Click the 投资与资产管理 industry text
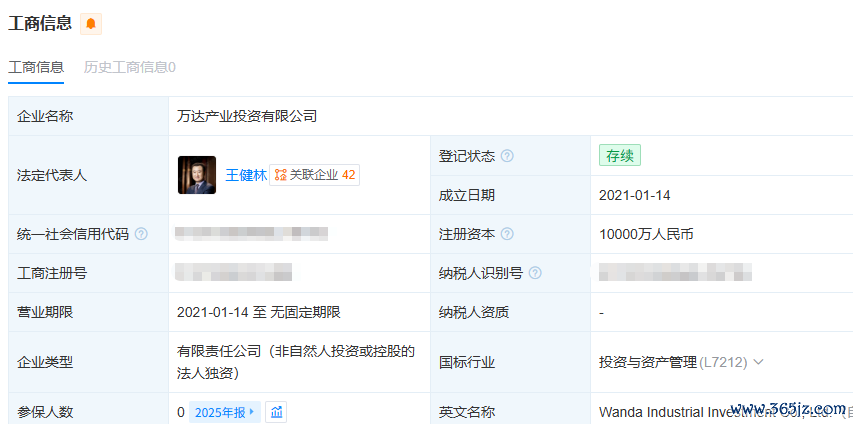The image size is (853, 424). coord(648,362)
